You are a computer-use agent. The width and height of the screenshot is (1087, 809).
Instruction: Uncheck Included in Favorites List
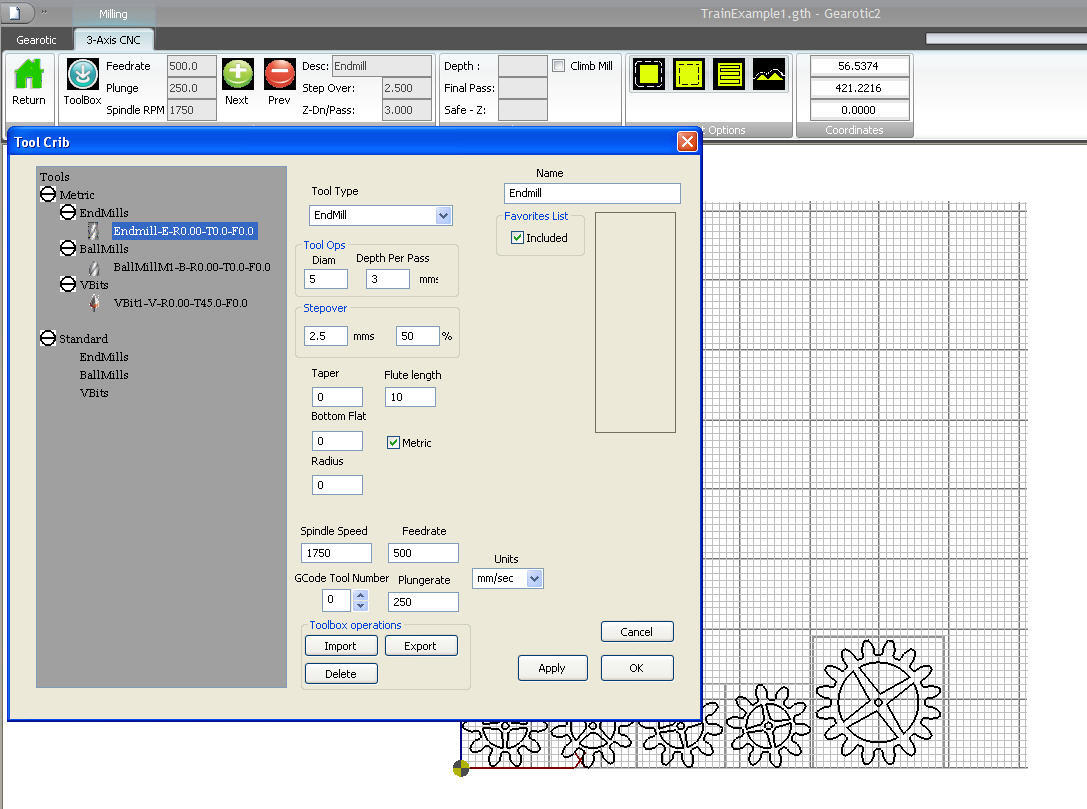pyautogui.click(x=517, y=238)
